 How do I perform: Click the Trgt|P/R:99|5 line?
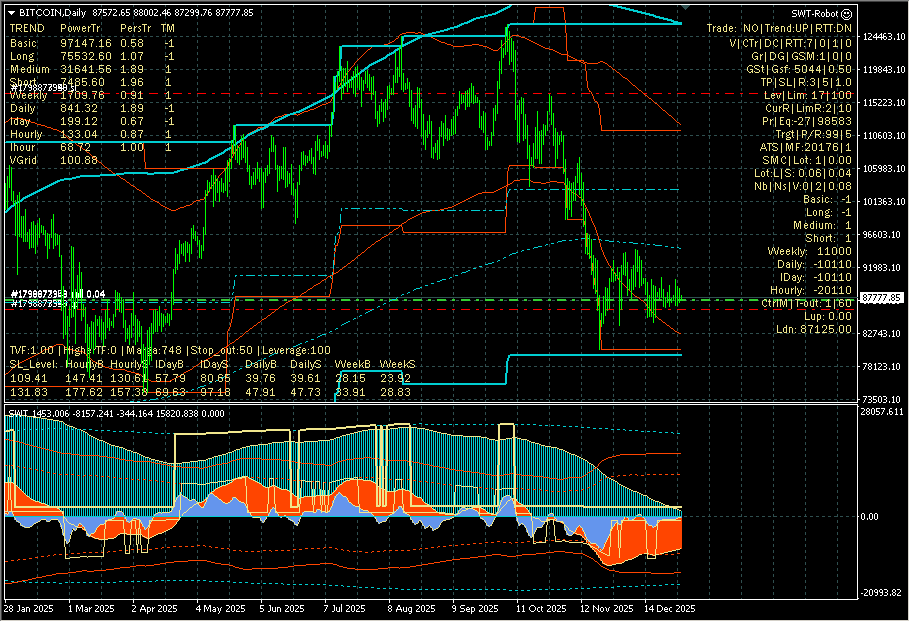[x=814, y=134]
